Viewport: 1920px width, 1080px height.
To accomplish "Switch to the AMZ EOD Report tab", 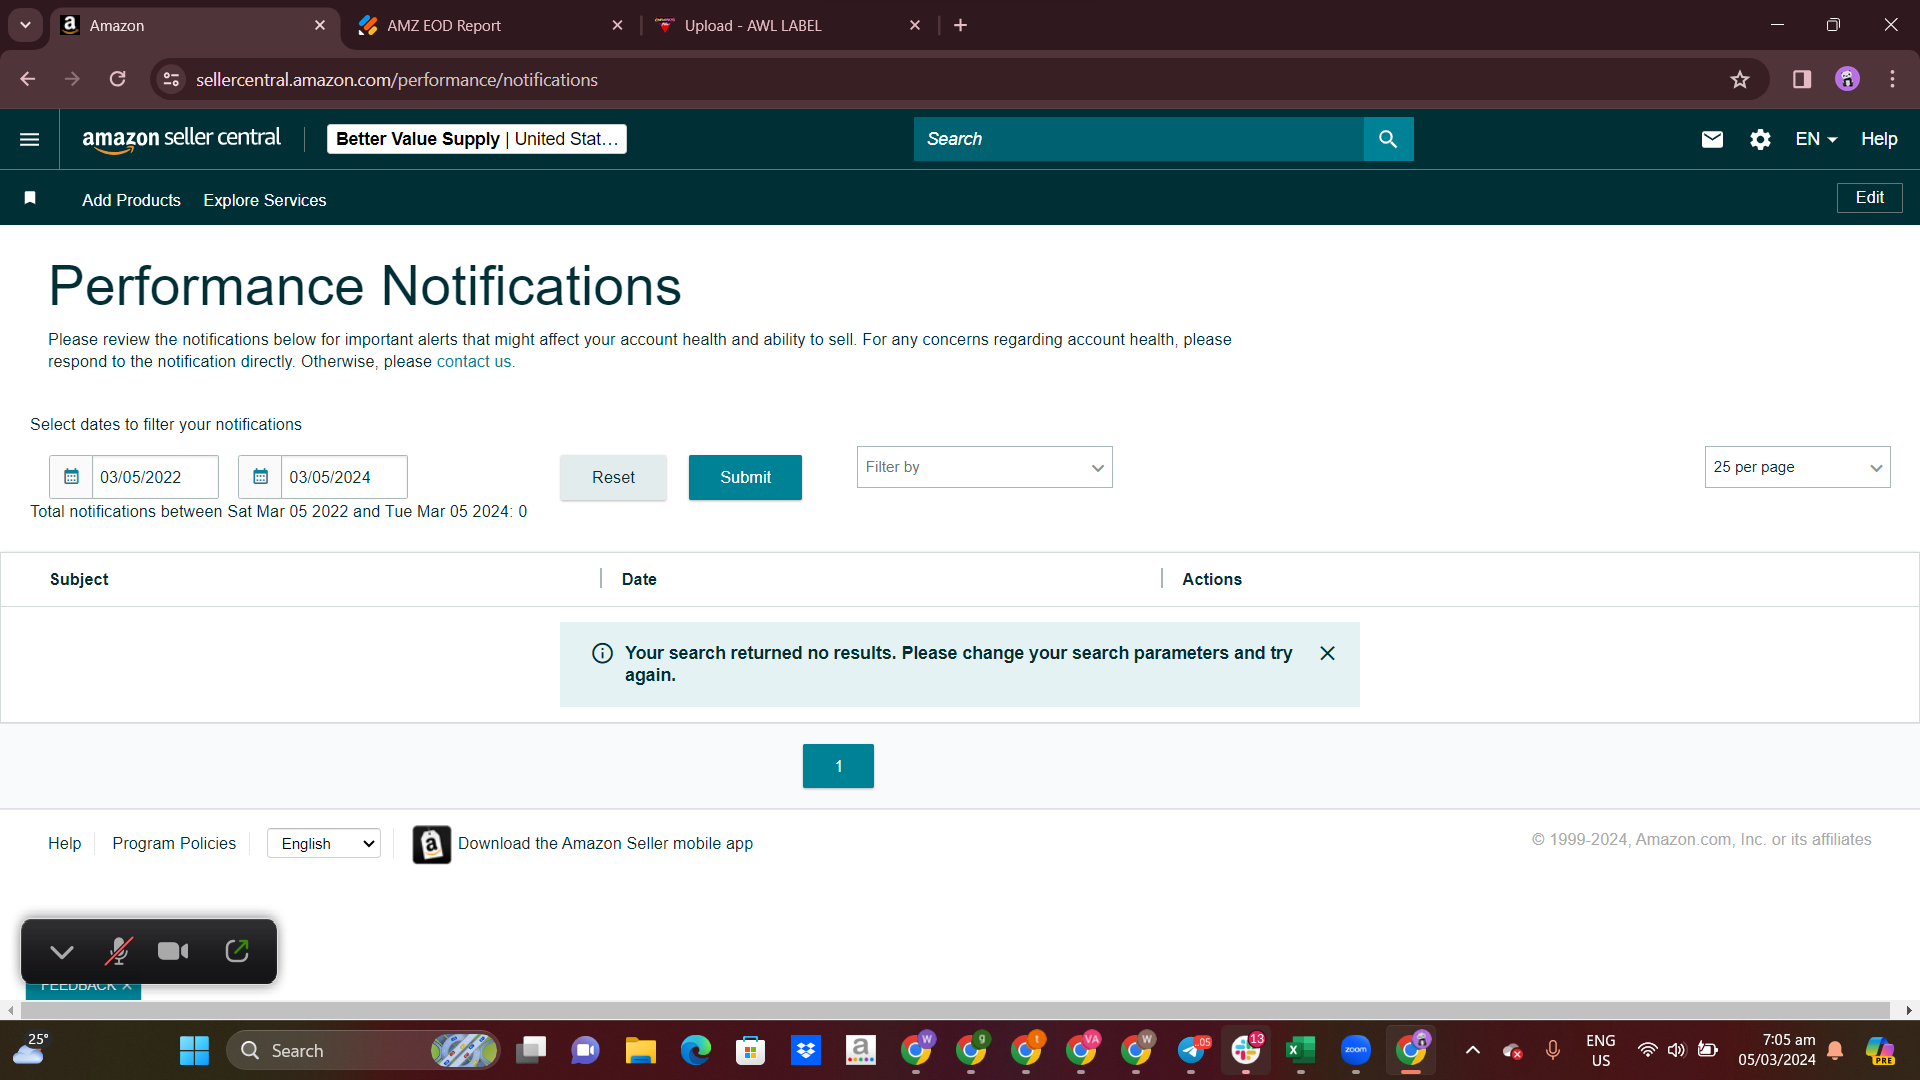I will (490, 25).
